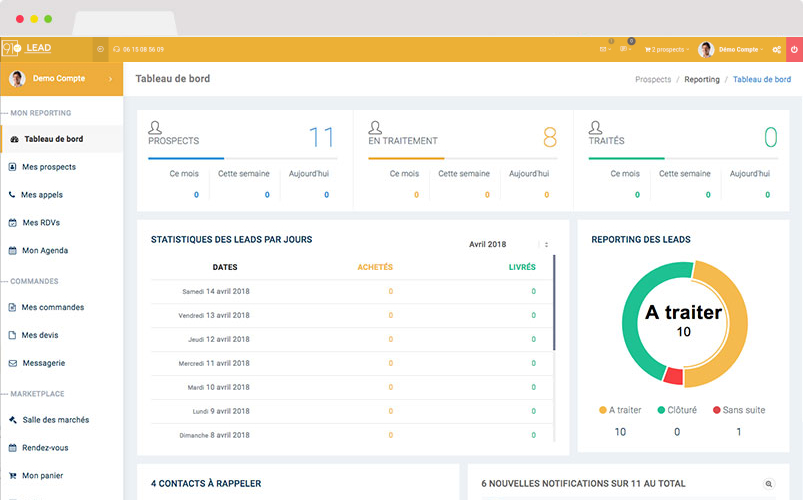Open Salle des marchés in sidebar
Image resolution: width=803 pixels, height=500 pixels.
tap(55, 420)
